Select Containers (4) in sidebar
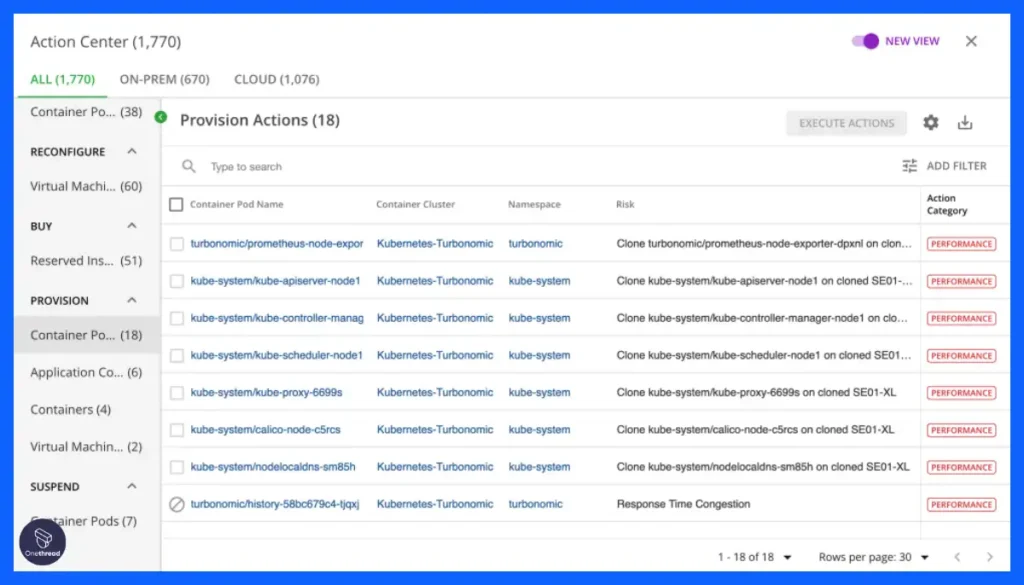This screenshot has width=1024, height=585. pyautogui.click(x=71, y=409)
